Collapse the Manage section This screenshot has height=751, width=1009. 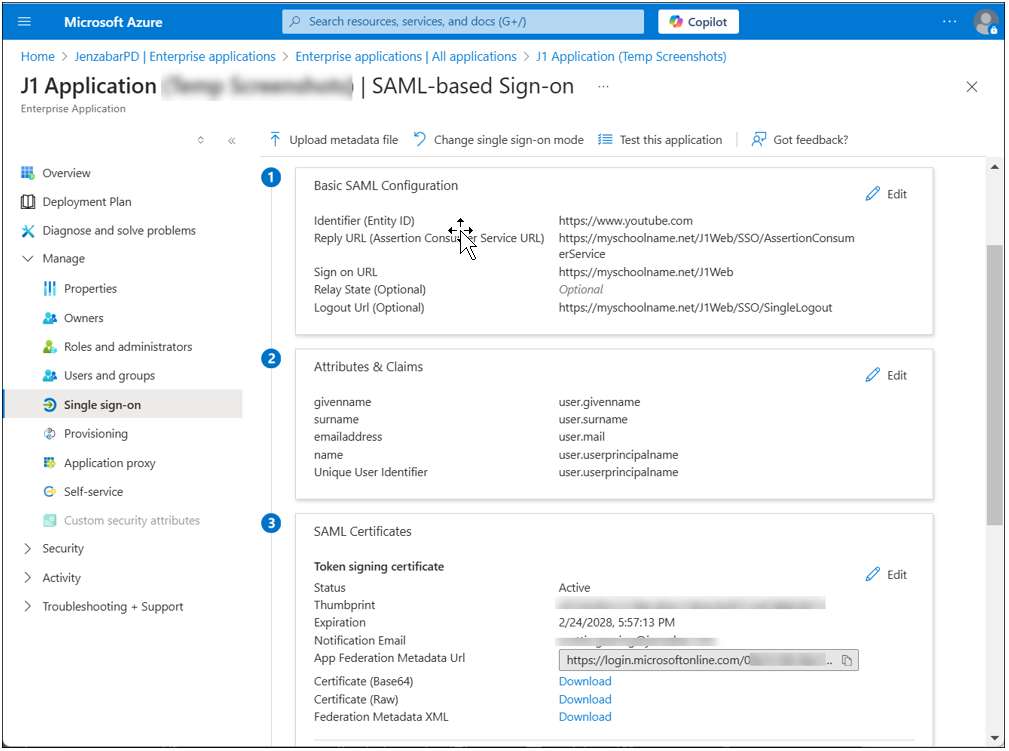coord(28,259)
